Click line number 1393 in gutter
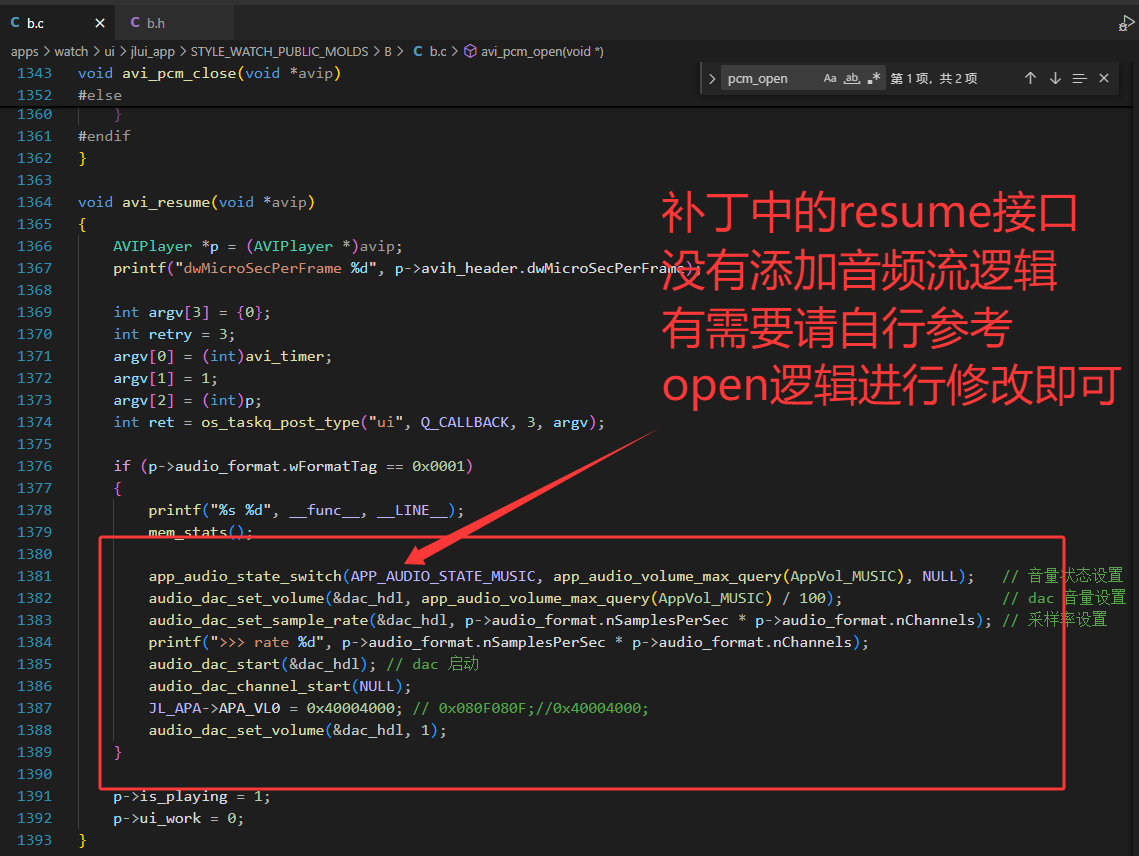Image resolution: width=1139 pixels, height=856 pixels. tap(34, 840)
